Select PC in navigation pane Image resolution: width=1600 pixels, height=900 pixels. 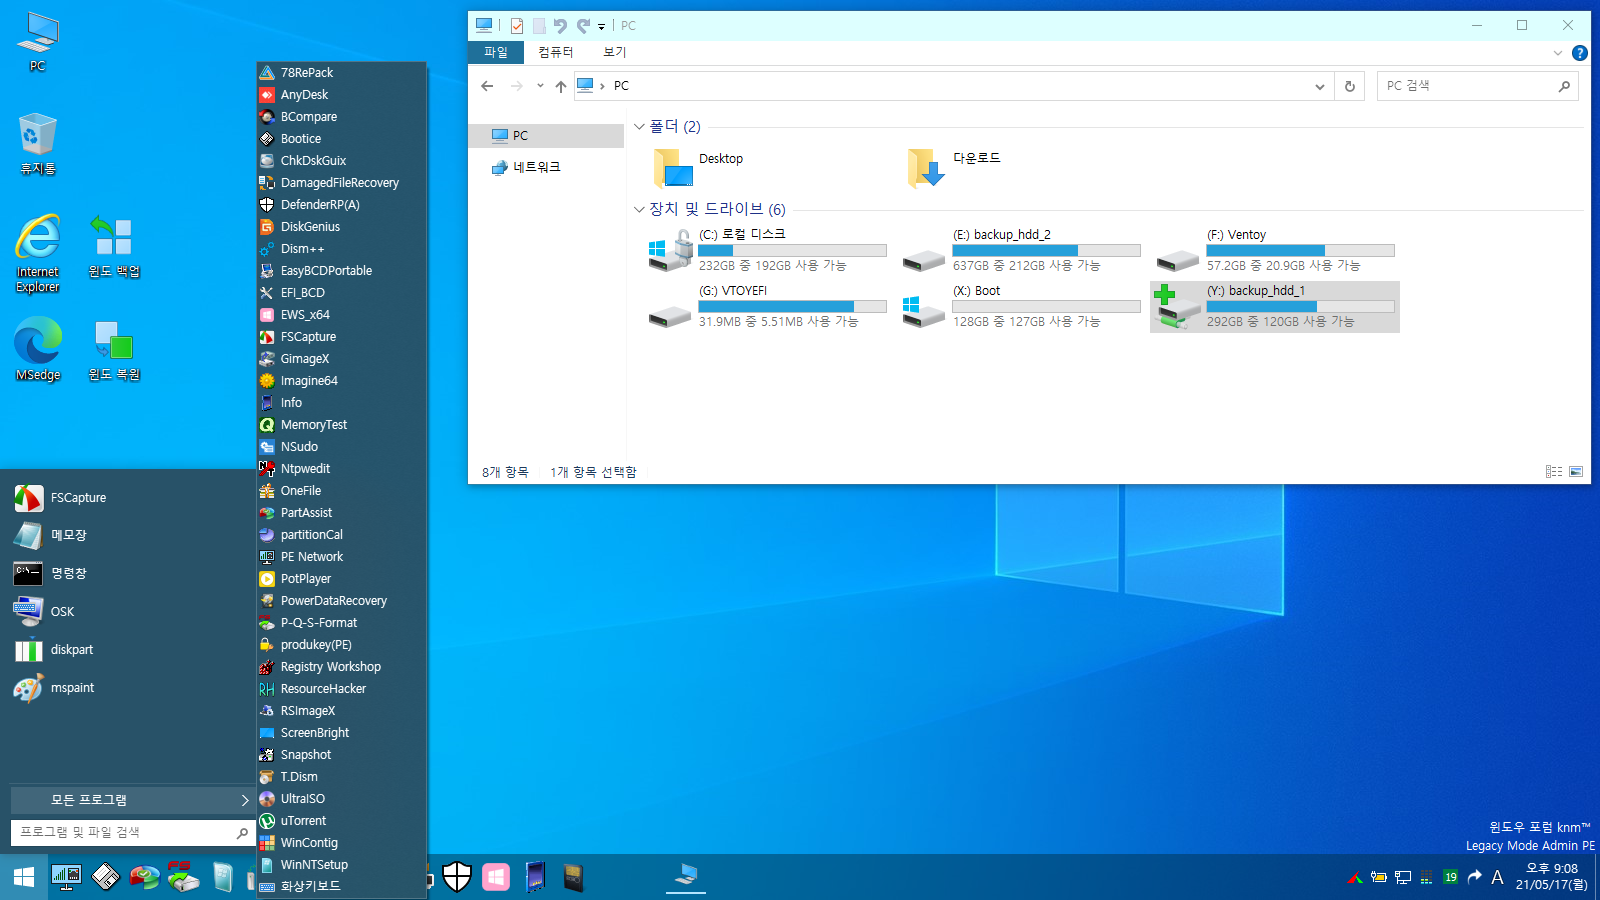click(546, 136)
